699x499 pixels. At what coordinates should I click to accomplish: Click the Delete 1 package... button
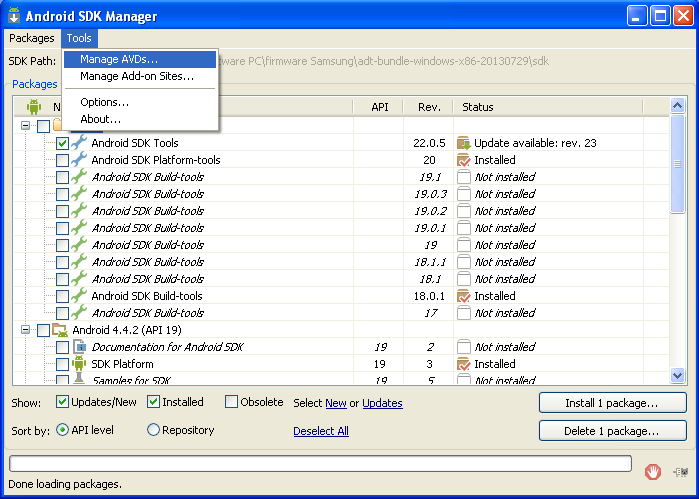[x=613, y=431]
